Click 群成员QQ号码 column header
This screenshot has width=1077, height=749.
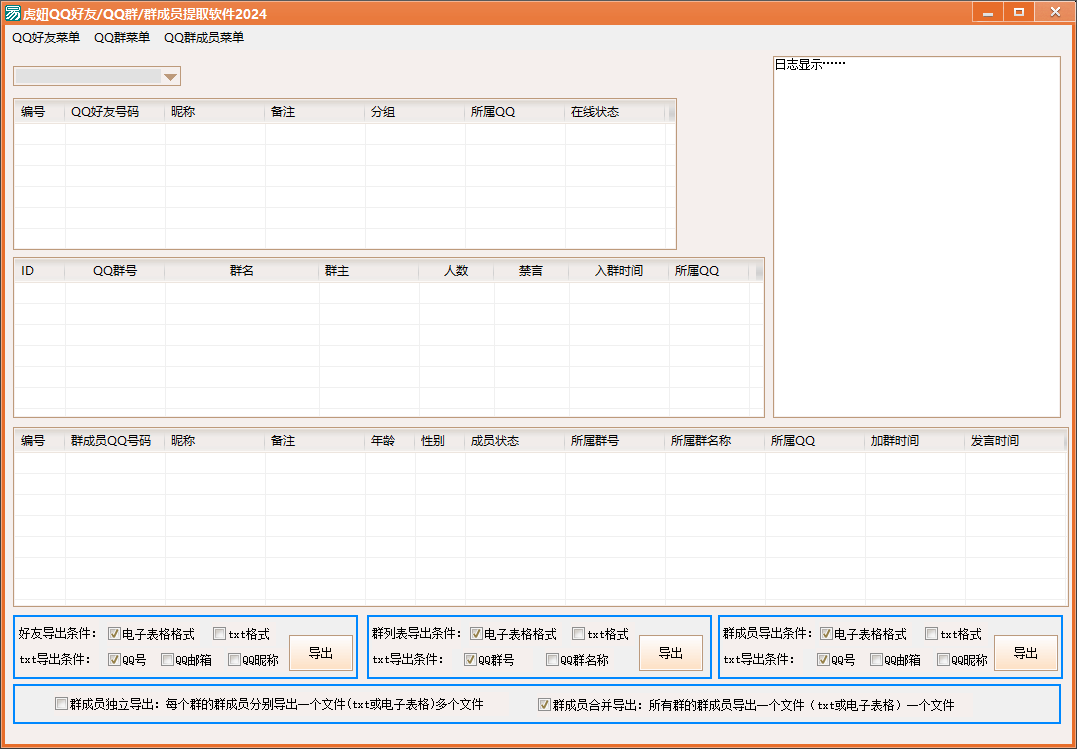tap(115, 441)
